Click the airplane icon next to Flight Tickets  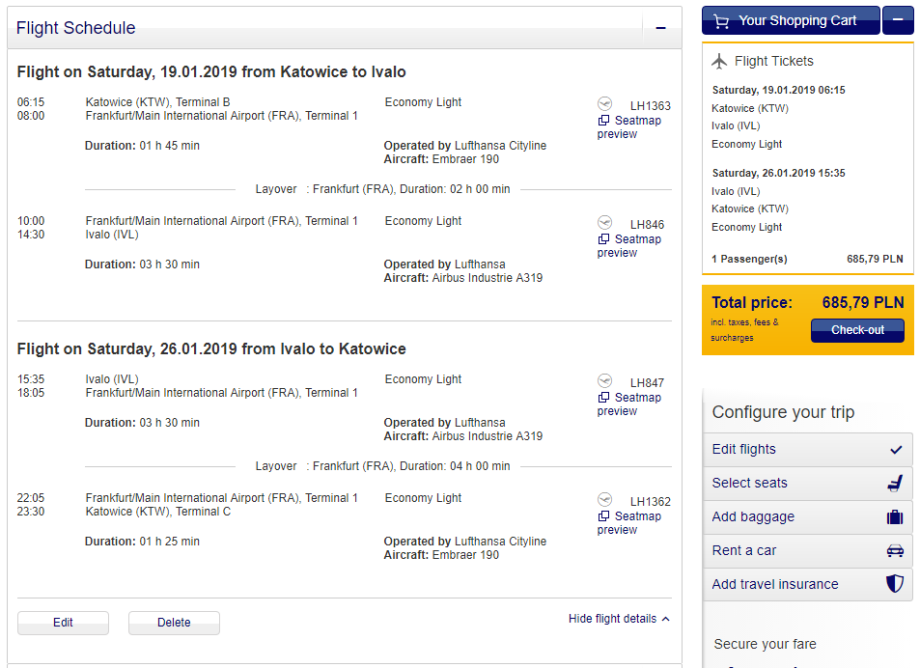[719, 61]
